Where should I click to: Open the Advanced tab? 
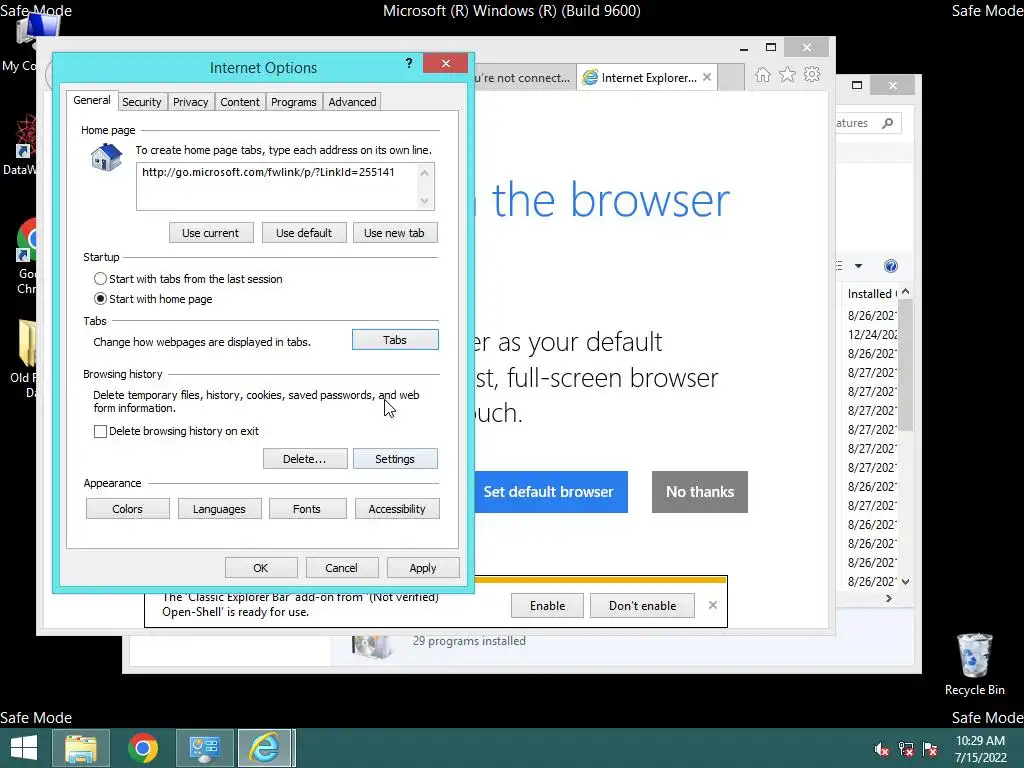[352, 102]
